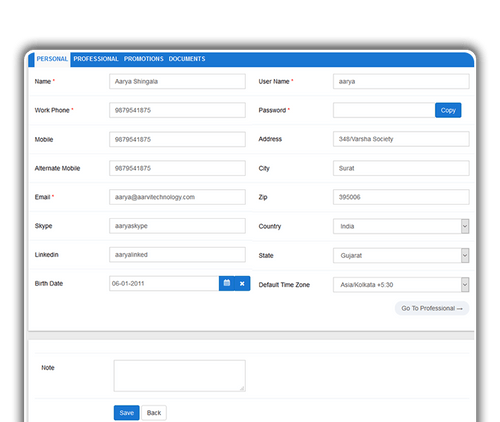Click the Work Phone field
This screenshot has height=422, width=500.
pos(177,110)
